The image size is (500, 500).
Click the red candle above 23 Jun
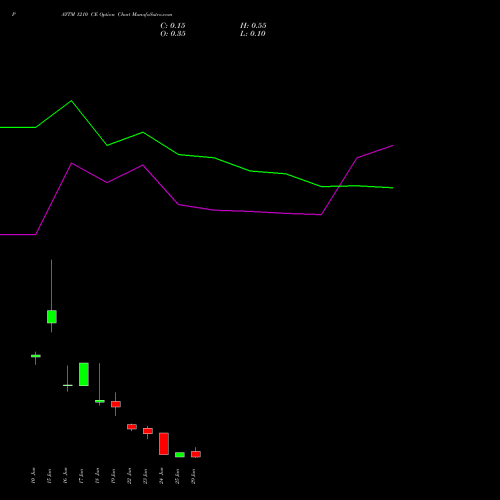tap(148, 431)
